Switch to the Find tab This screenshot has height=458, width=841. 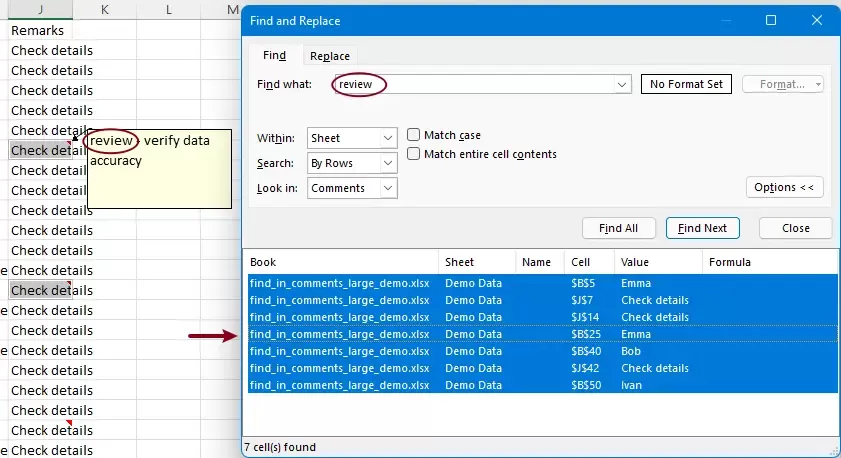tap(274, 56)
